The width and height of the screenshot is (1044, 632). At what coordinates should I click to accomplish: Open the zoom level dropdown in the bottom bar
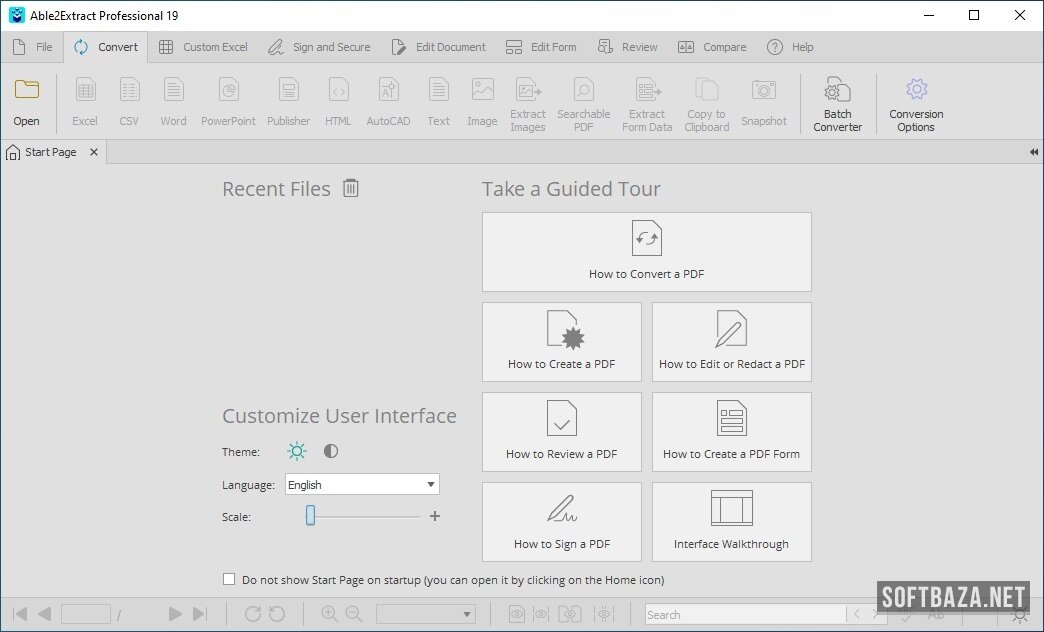(426, 614)
